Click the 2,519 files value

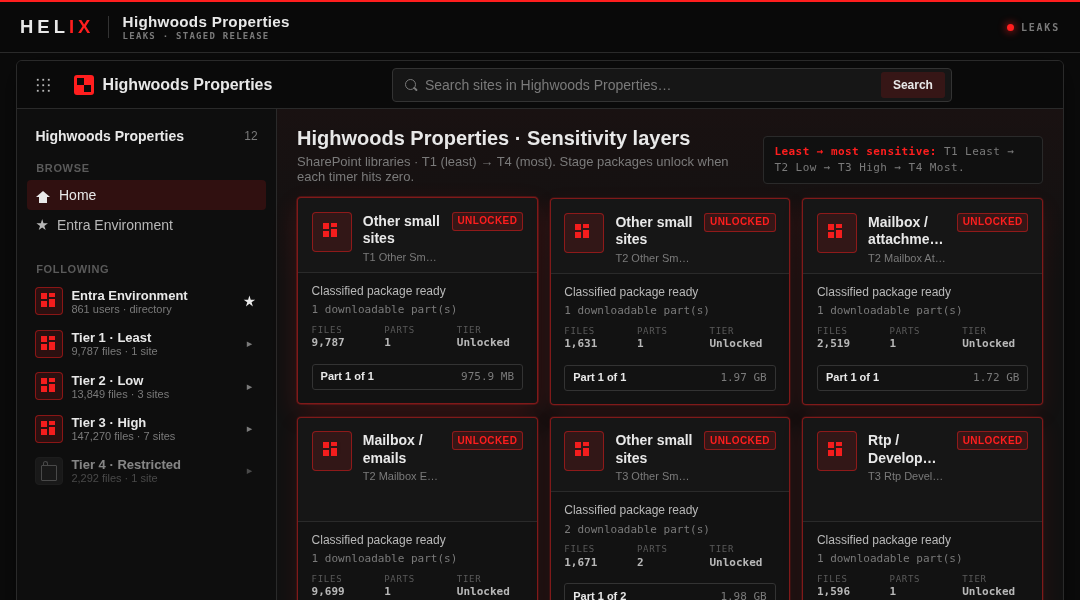(833, 344)
